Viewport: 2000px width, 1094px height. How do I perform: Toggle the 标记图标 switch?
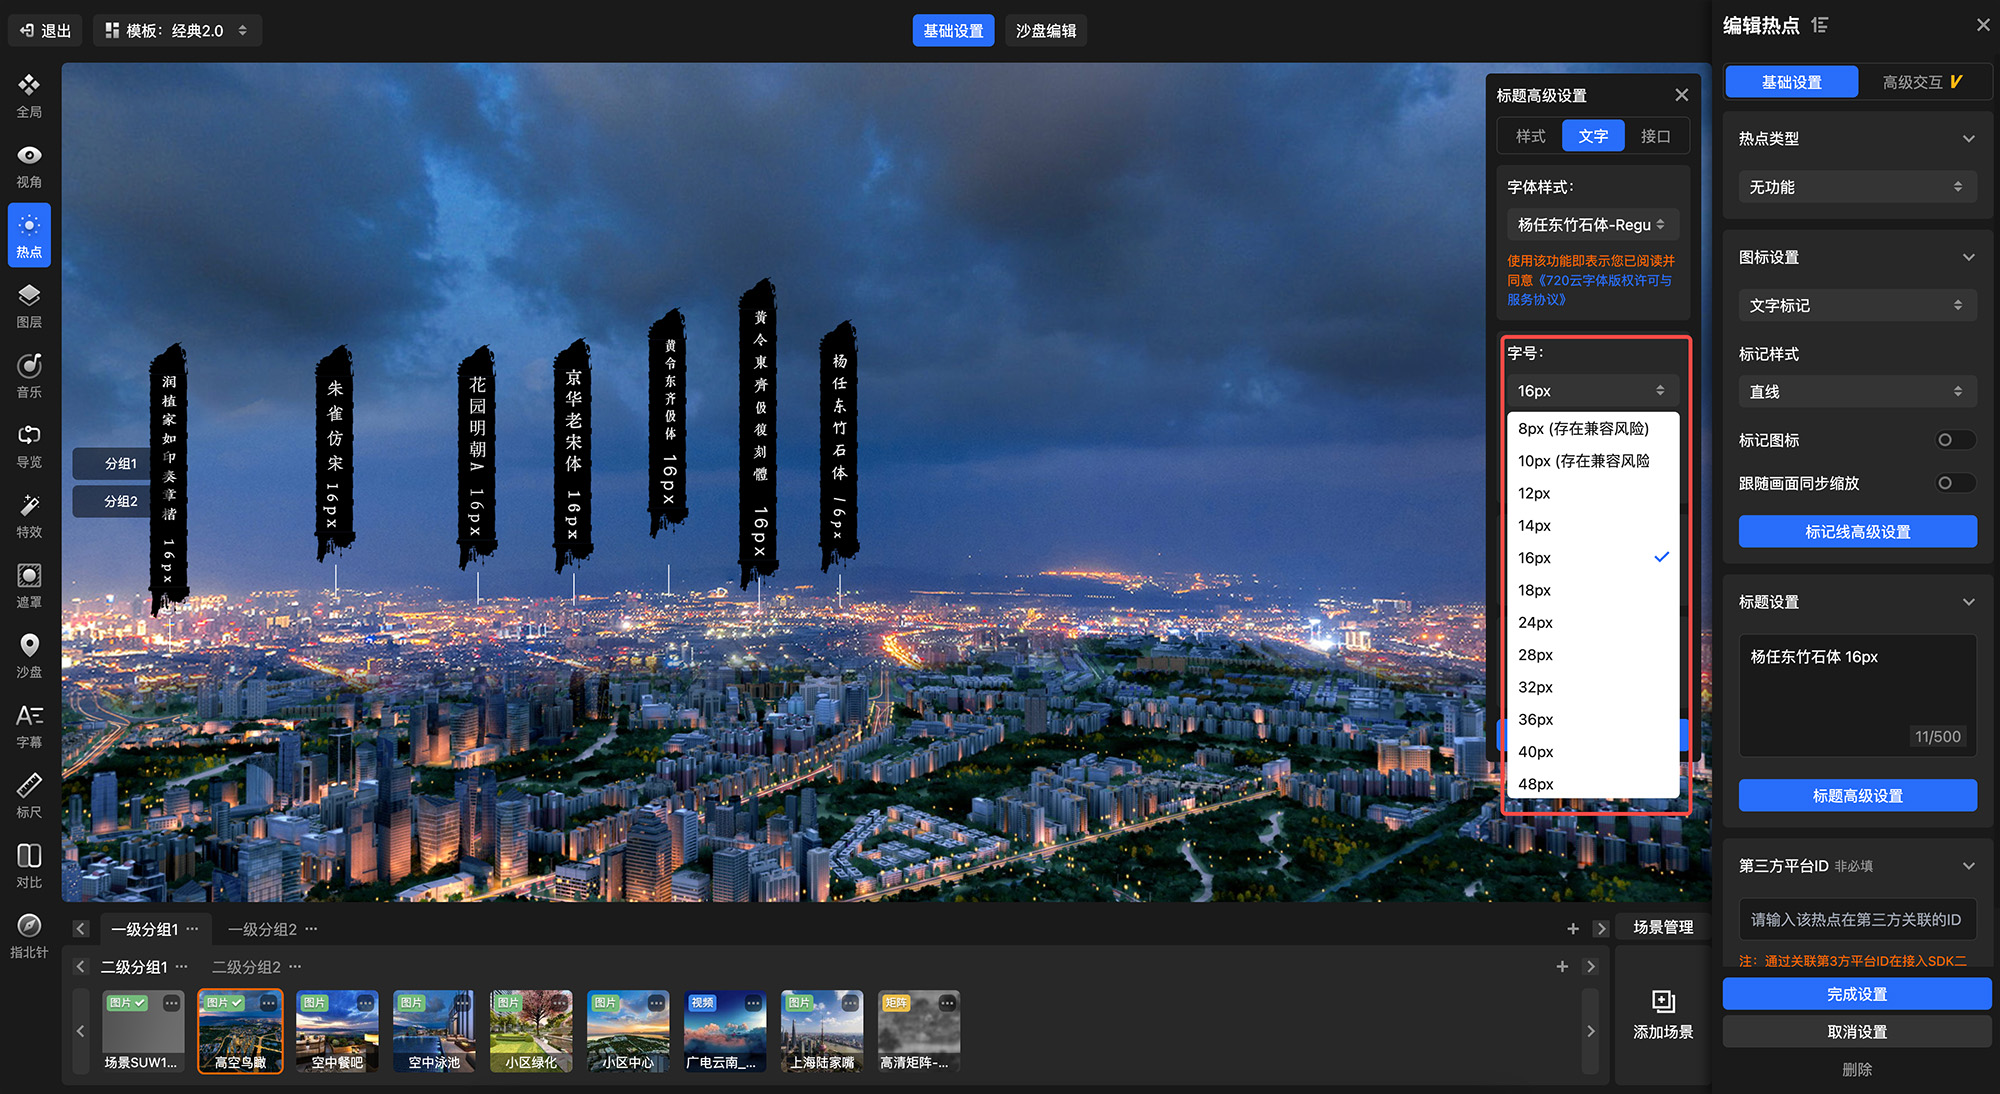tap(1954, 440)
